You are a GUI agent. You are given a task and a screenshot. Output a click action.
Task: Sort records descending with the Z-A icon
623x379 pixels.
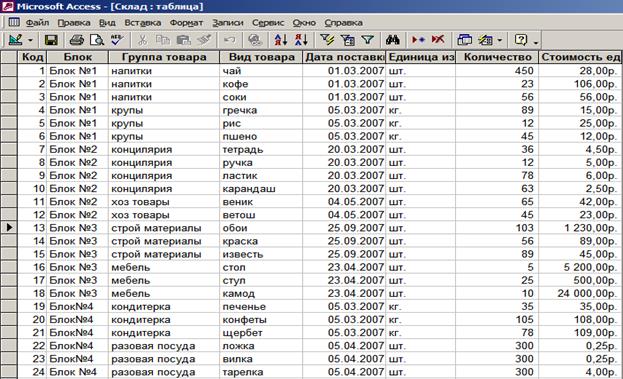tap(301, 40)
